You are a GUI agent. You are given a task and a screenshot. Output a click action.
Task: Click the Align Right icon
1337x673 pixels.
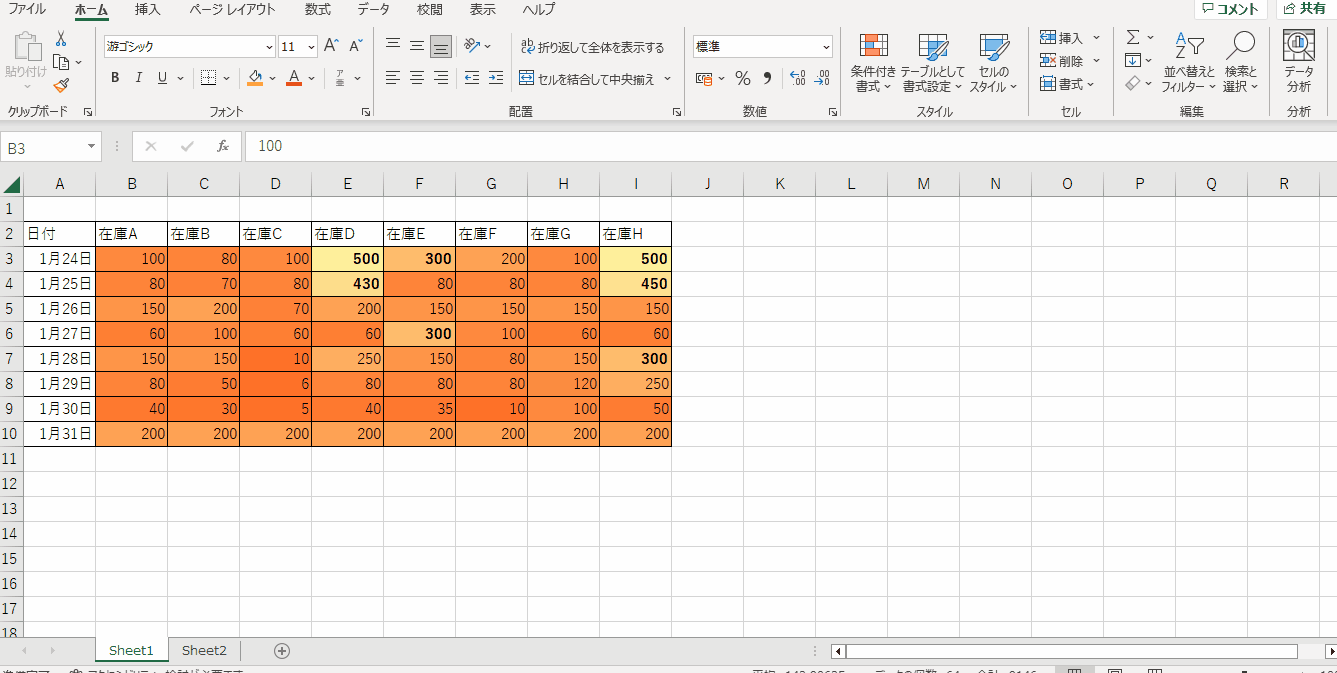[x=441, y=78]
